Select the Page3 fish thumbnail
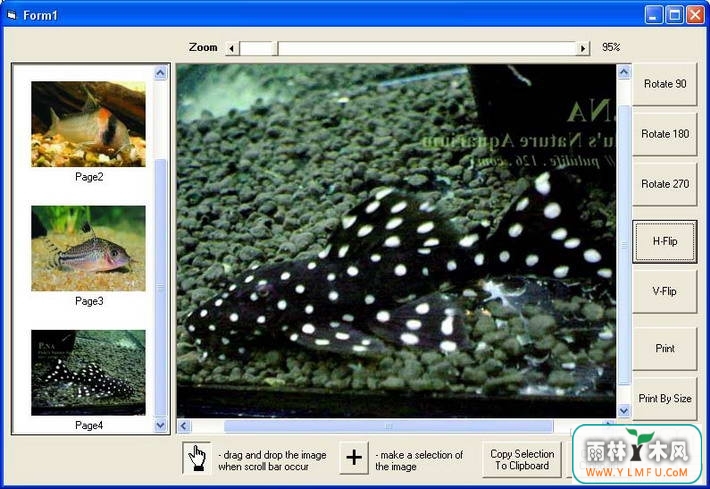Screen dimensions: 710x489 tap(88, 248)
